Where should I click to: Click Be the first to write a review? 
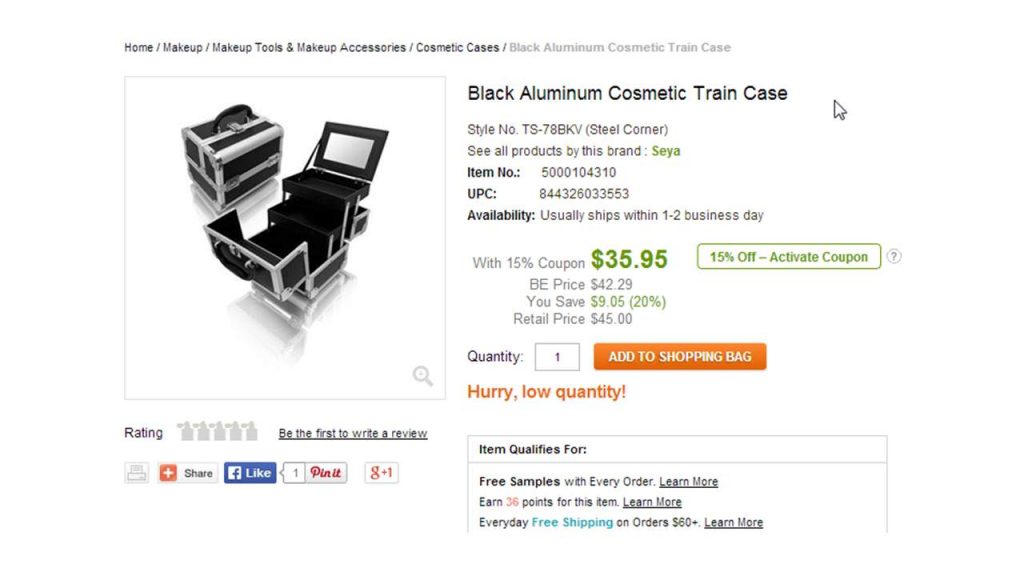pyautogui.click(x=353, y=434)
